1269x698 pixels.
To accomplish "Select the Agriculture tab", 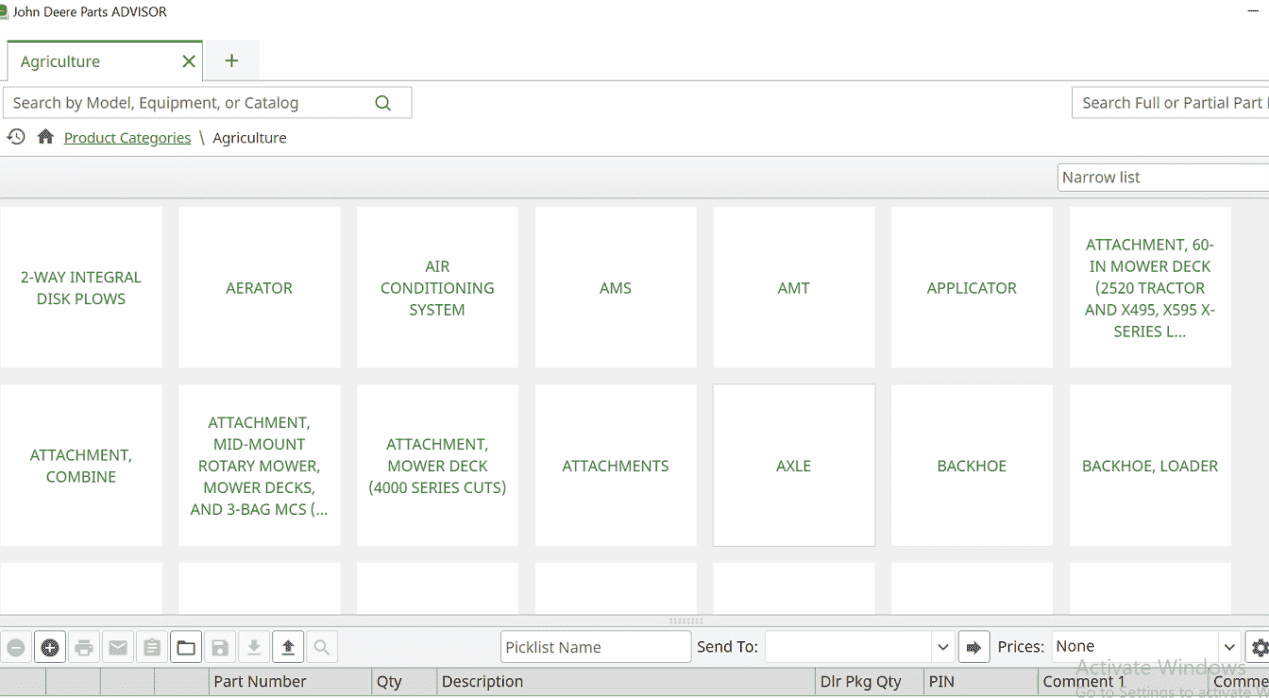I will point(104,61).
